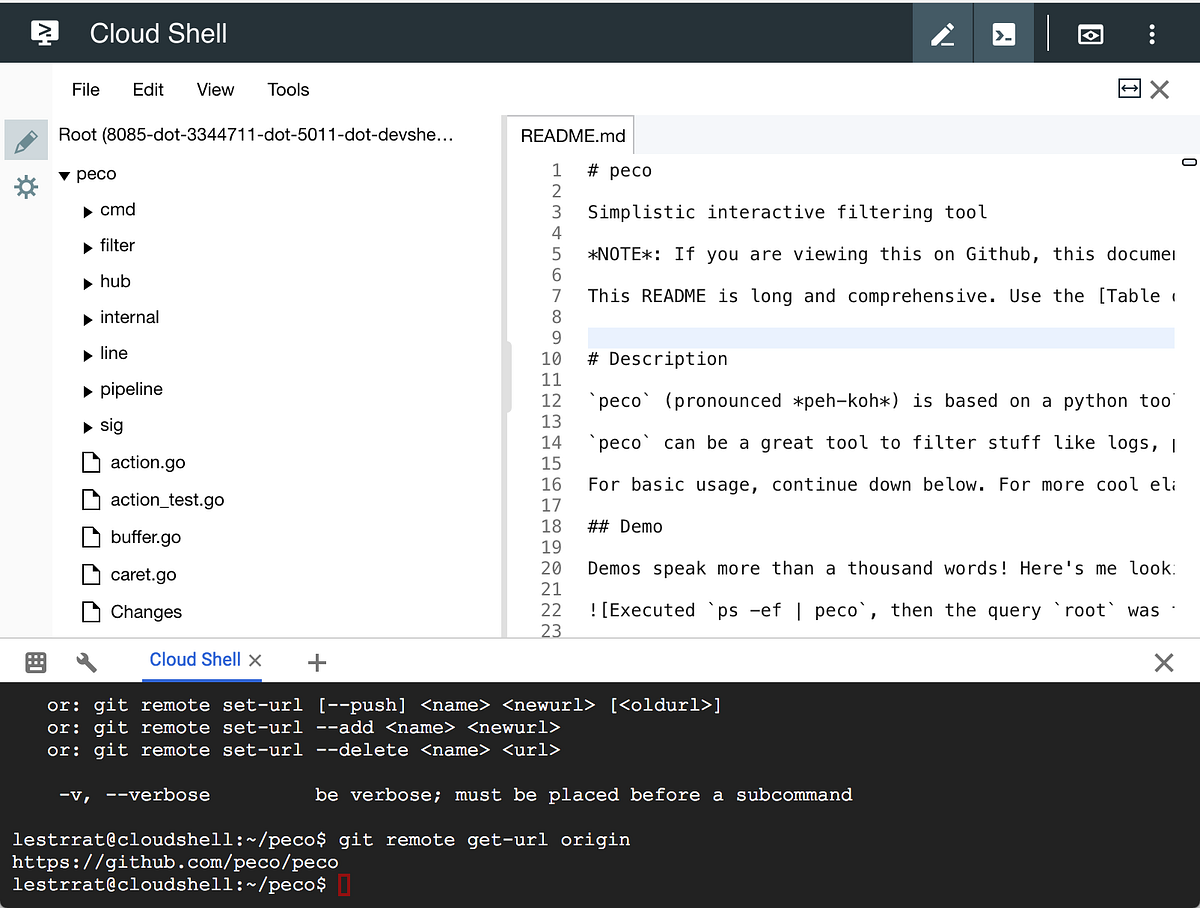Activate the Open Terminal icon in the header

[x=1003, y=34]
